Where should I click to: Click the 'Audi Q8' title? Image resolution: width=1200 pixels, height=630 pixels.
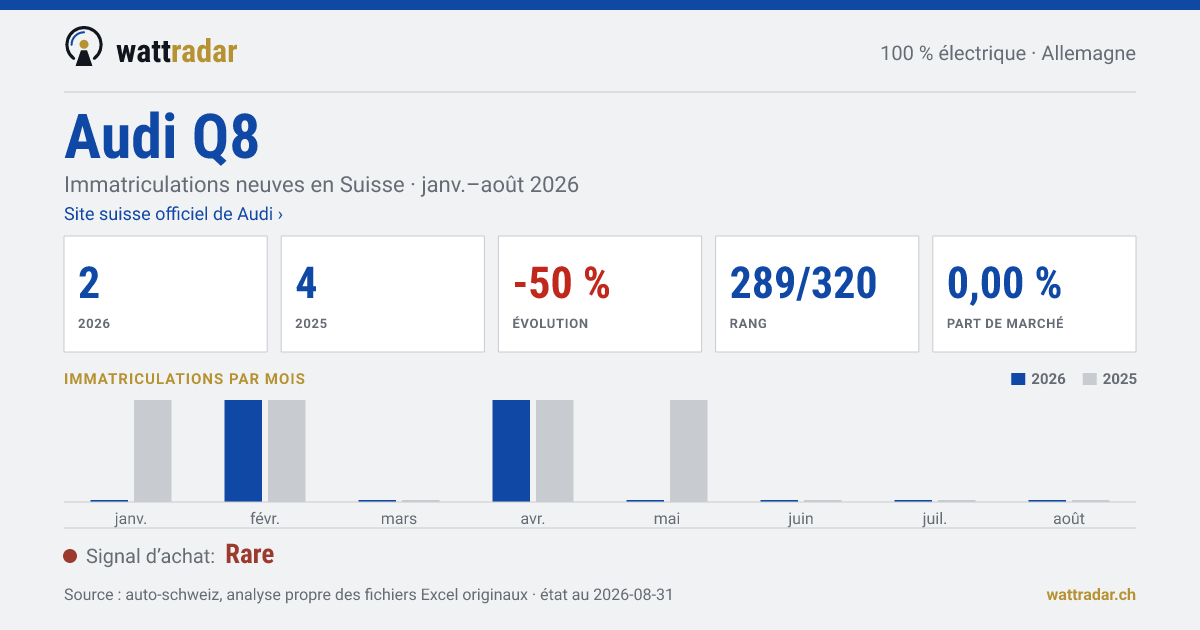[x=162, y=137]
